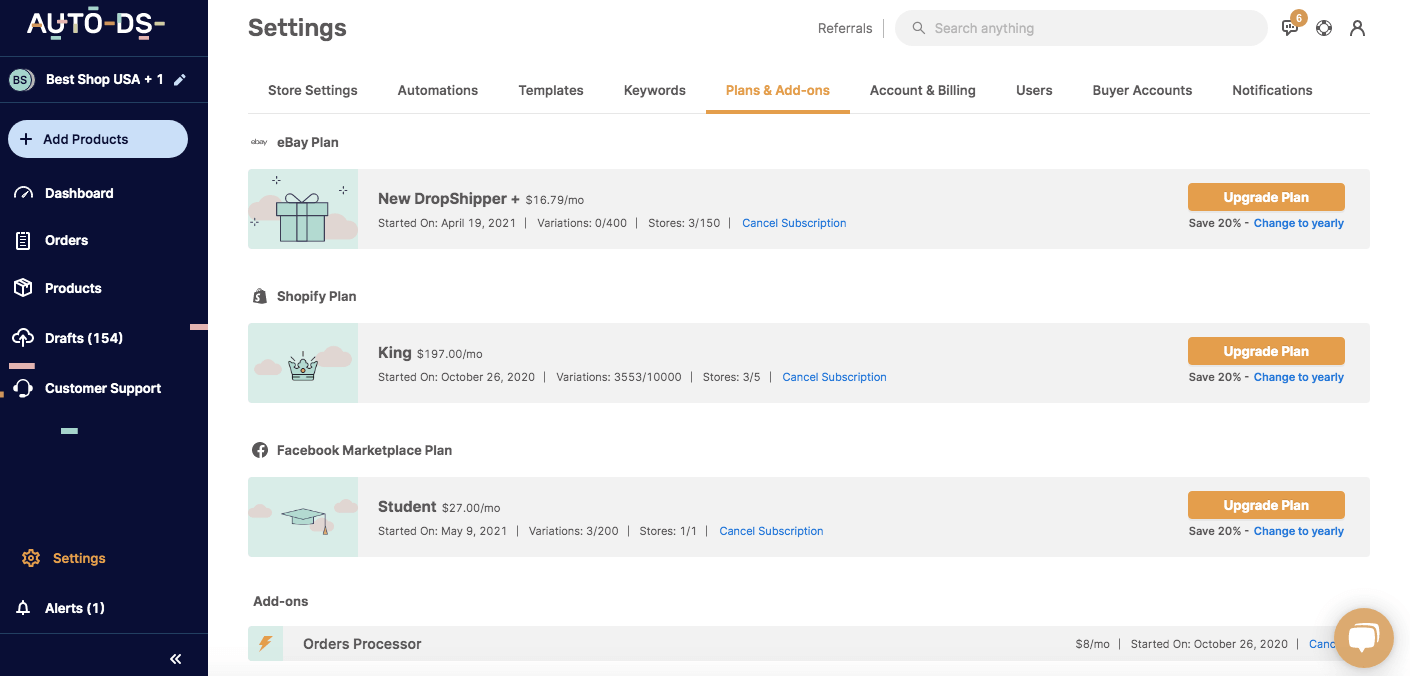Screen dimensions: 1410x676
Task: Select Settings in the sidebar
Action: click(x=79, y=558)
